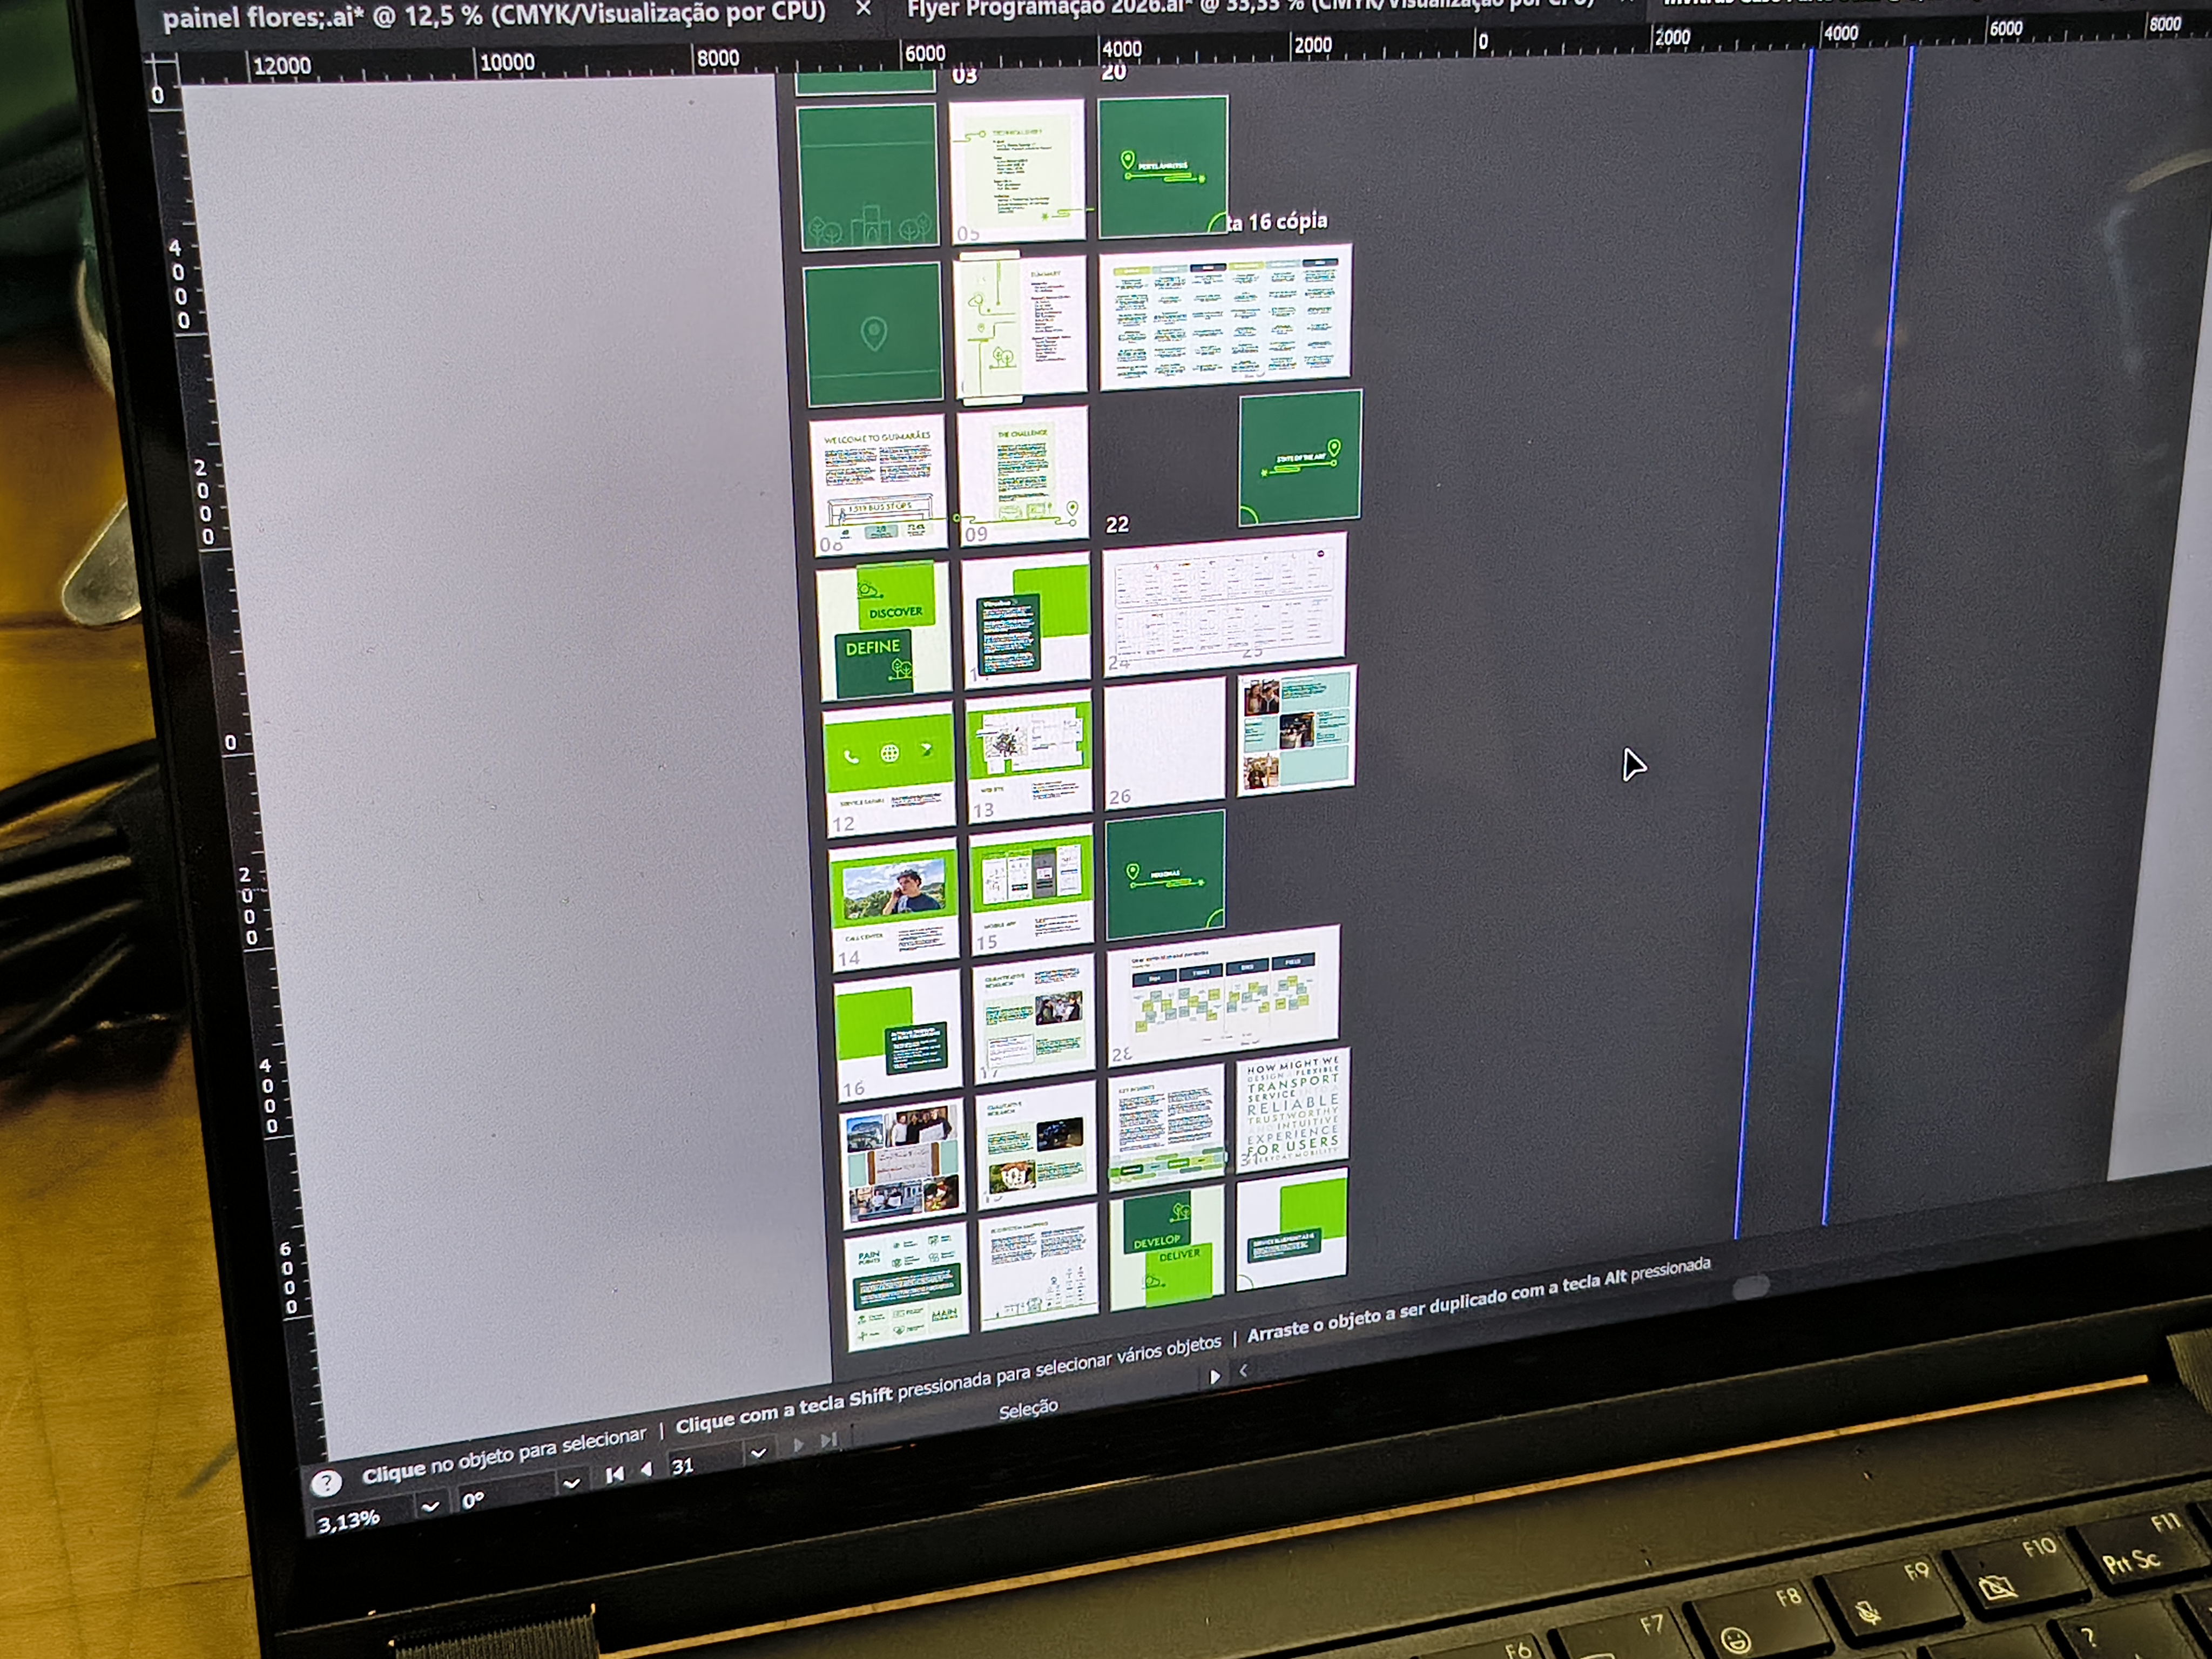Open the rotation angle dropdown
This screenshot has width=2212, height=1659.
571,1483
